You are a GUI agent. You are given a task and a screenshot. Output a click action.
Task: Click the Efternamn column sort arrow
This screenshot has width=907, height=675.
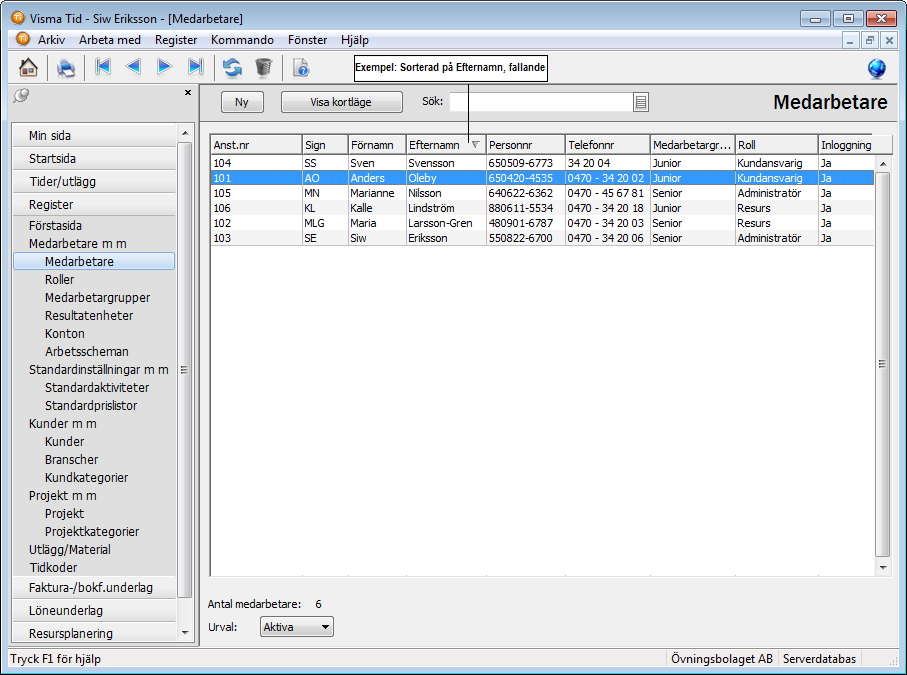(475, 145)
